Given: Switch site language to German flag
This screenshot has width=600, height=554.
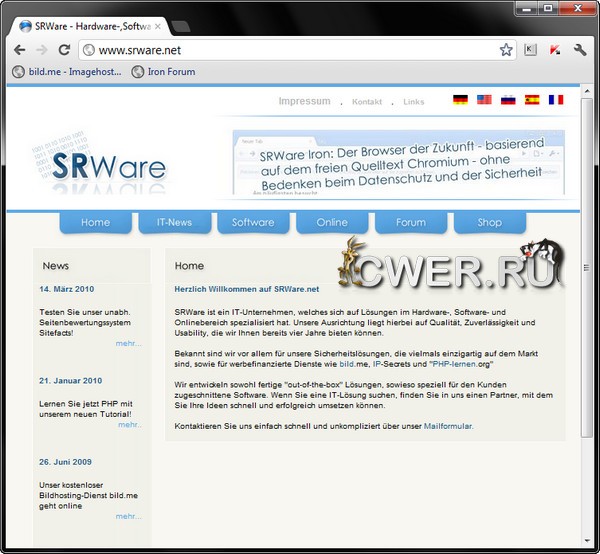Looking at the screenshot, I should 460,100.
